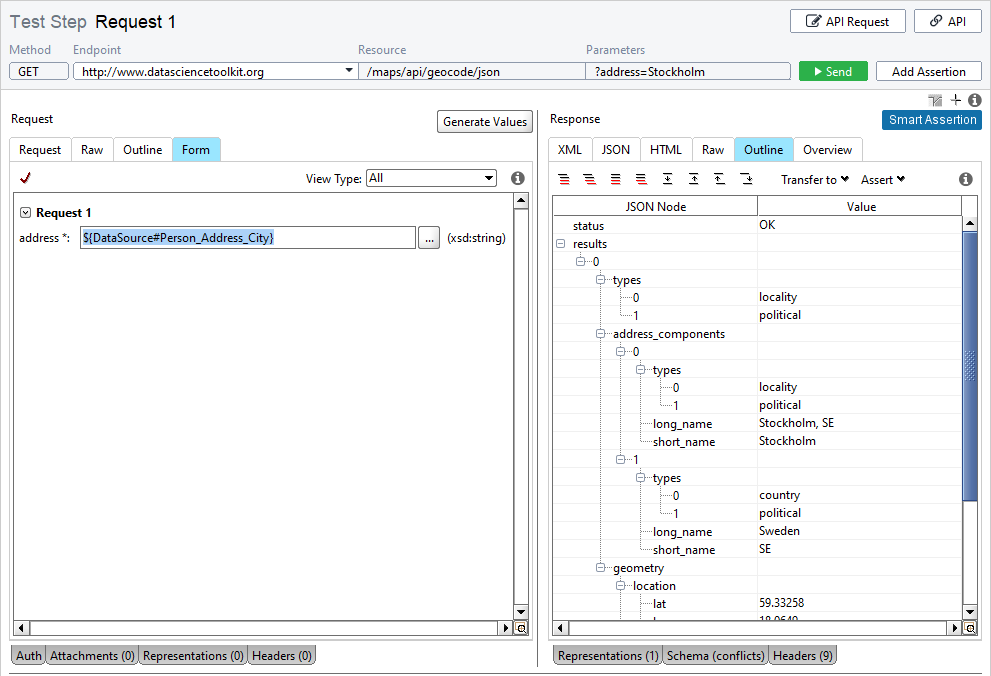
Task: Collapse the results node
Action: click(x=560, y=243)
